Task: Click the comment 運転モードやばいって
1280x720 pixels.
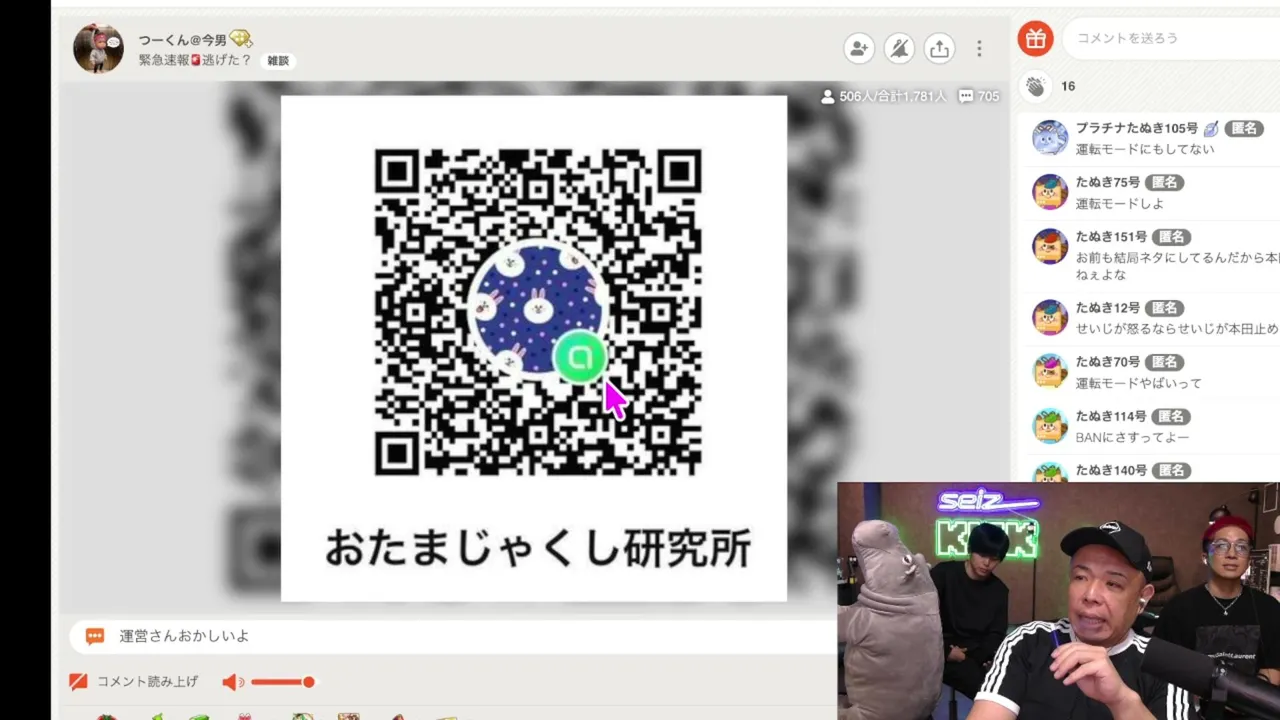Action: [1139, 383]
